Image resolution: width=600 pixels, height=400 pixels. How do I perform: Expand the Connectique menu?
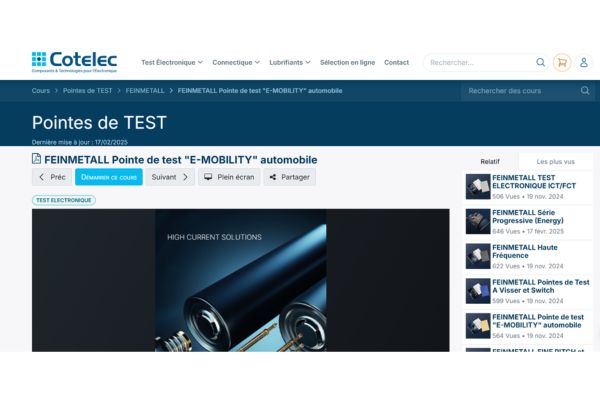[x=236, y=62]
